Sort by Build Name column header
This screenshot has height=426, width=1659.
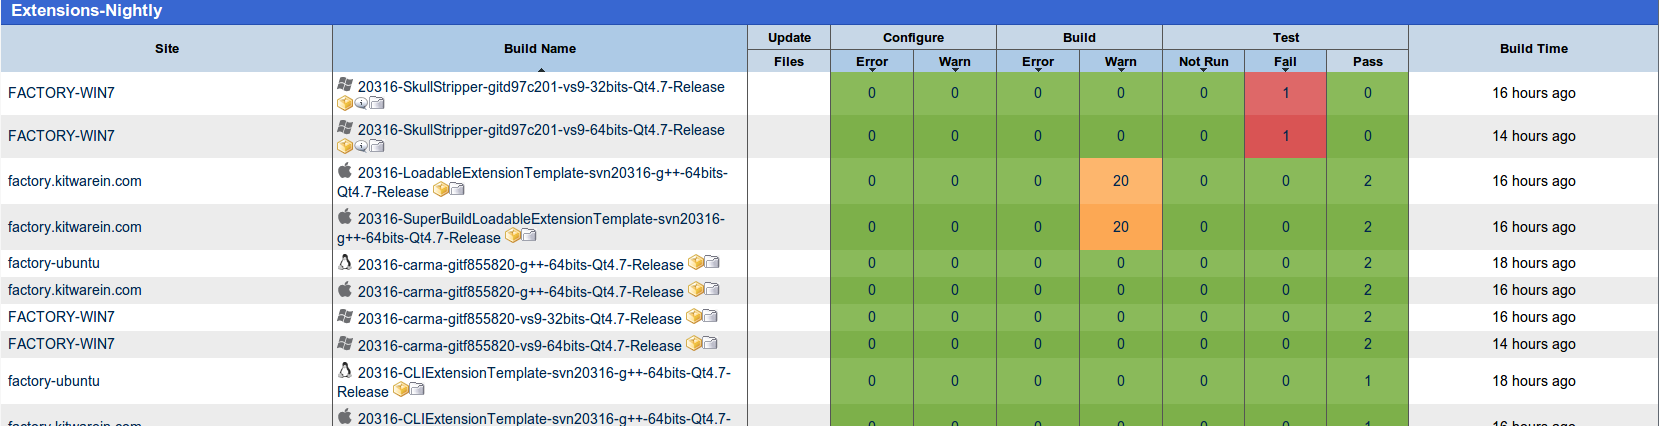(x=539, y=48)
